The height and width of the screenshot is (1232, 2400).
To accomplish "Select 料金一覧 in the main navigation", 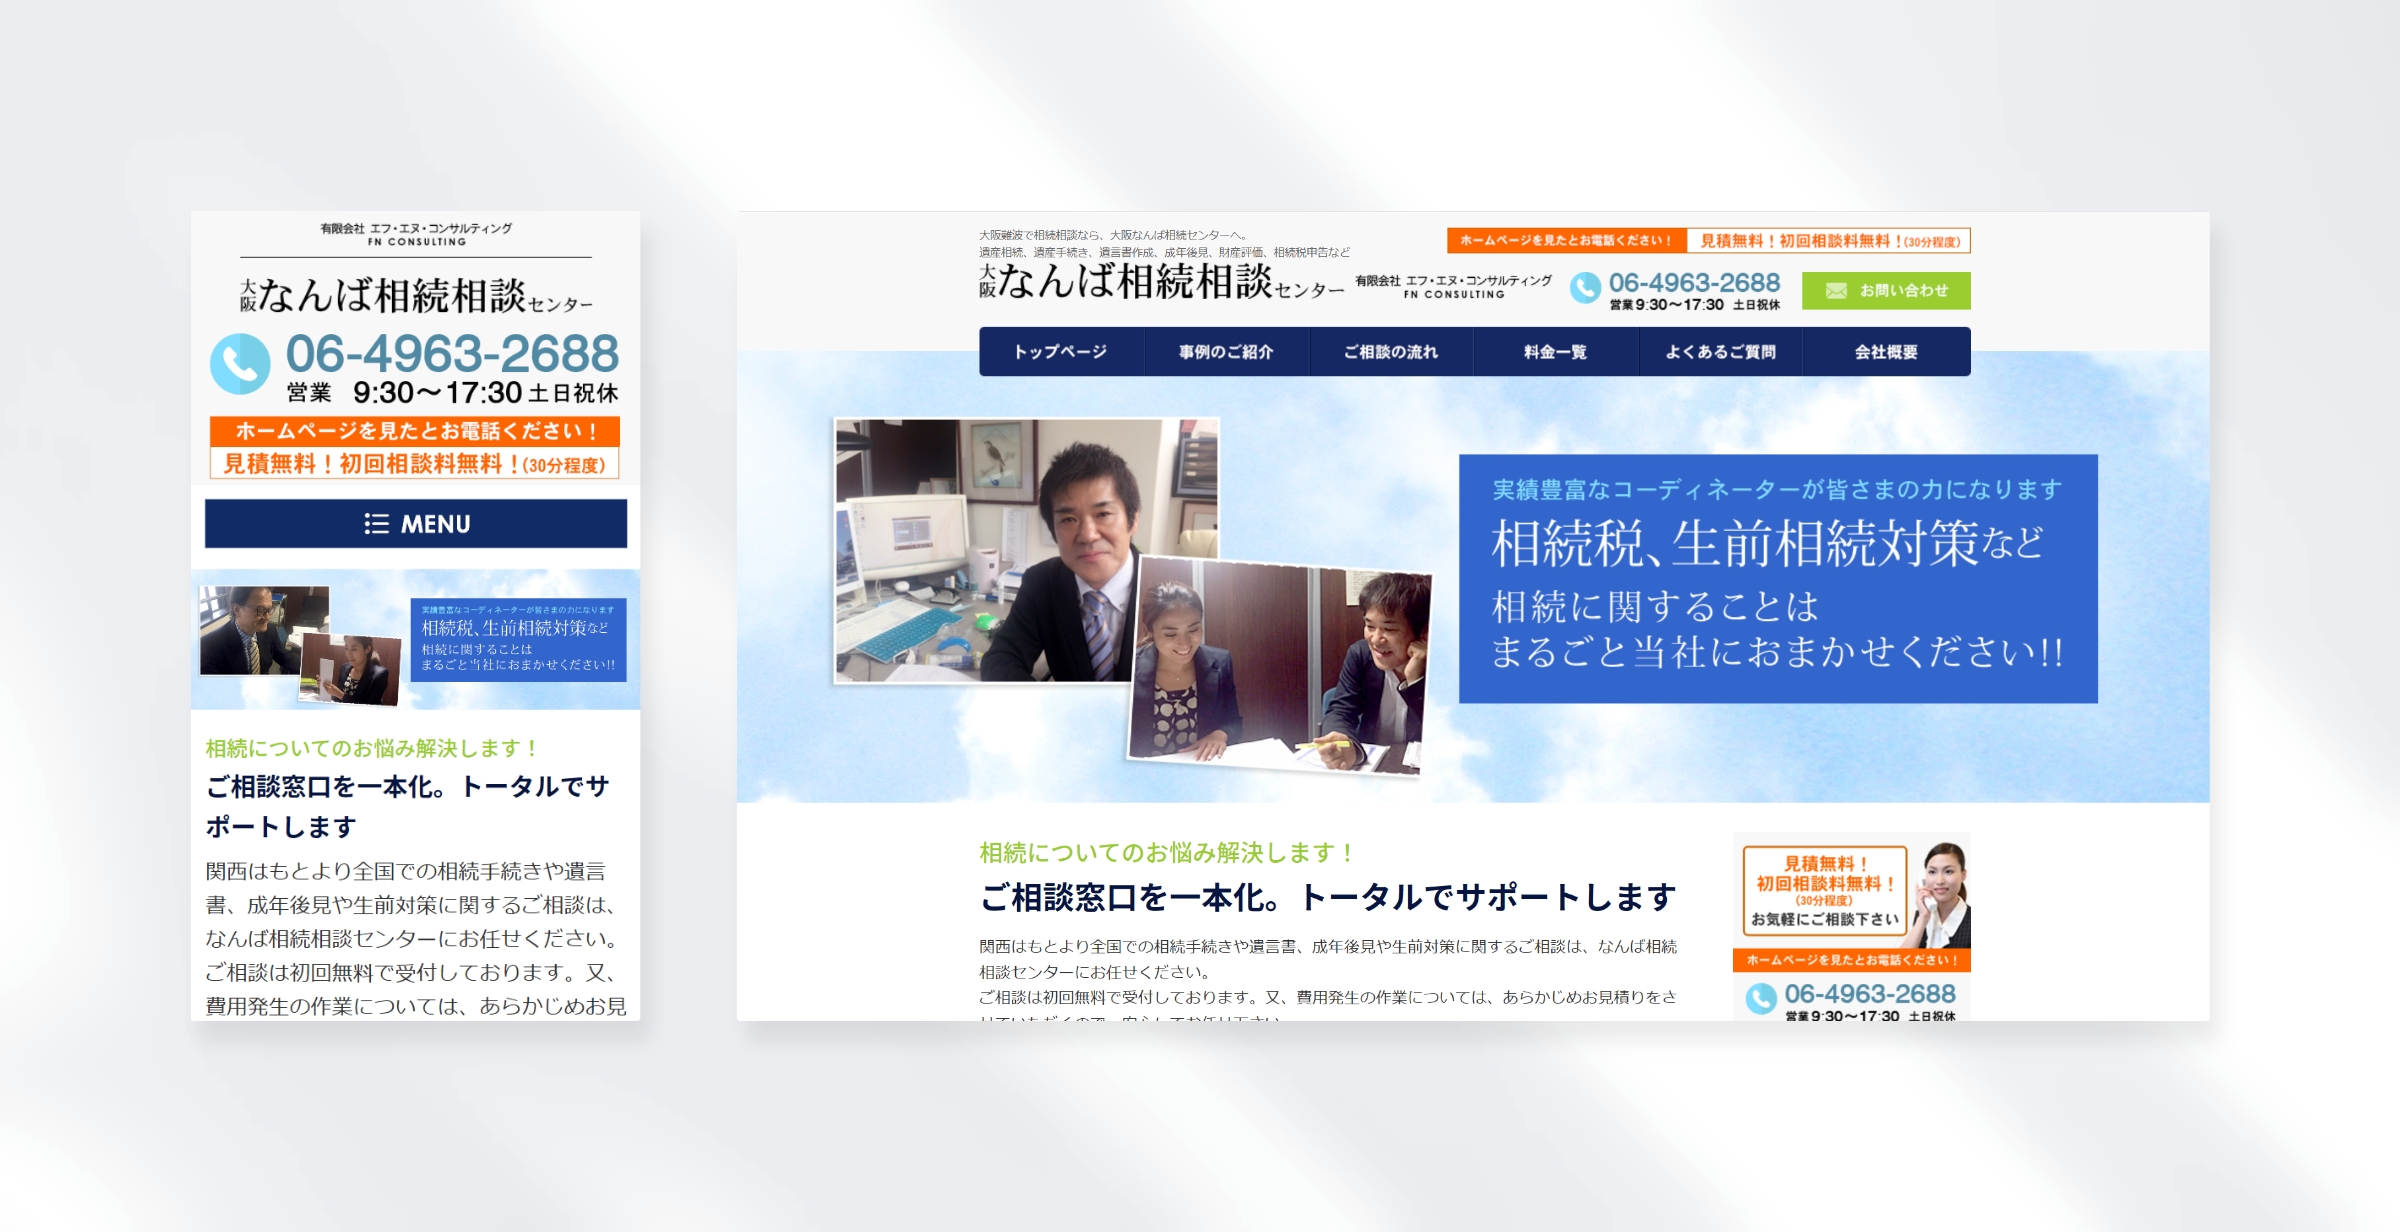I will 1560,352.
